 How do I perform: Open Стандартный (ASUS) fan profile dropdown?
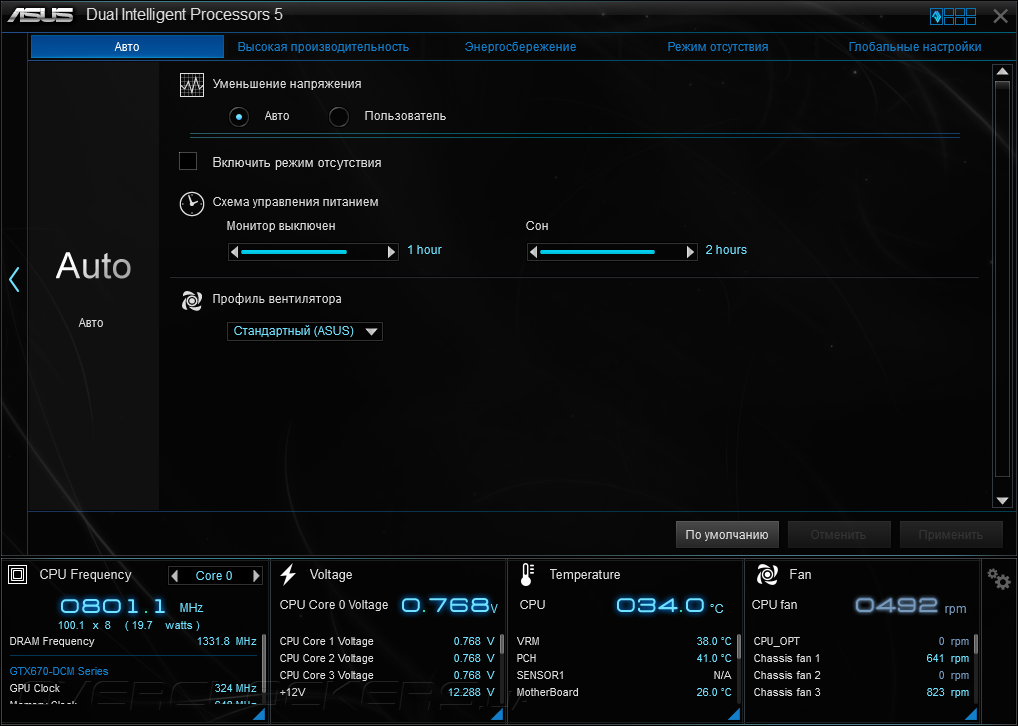(304, 331)
